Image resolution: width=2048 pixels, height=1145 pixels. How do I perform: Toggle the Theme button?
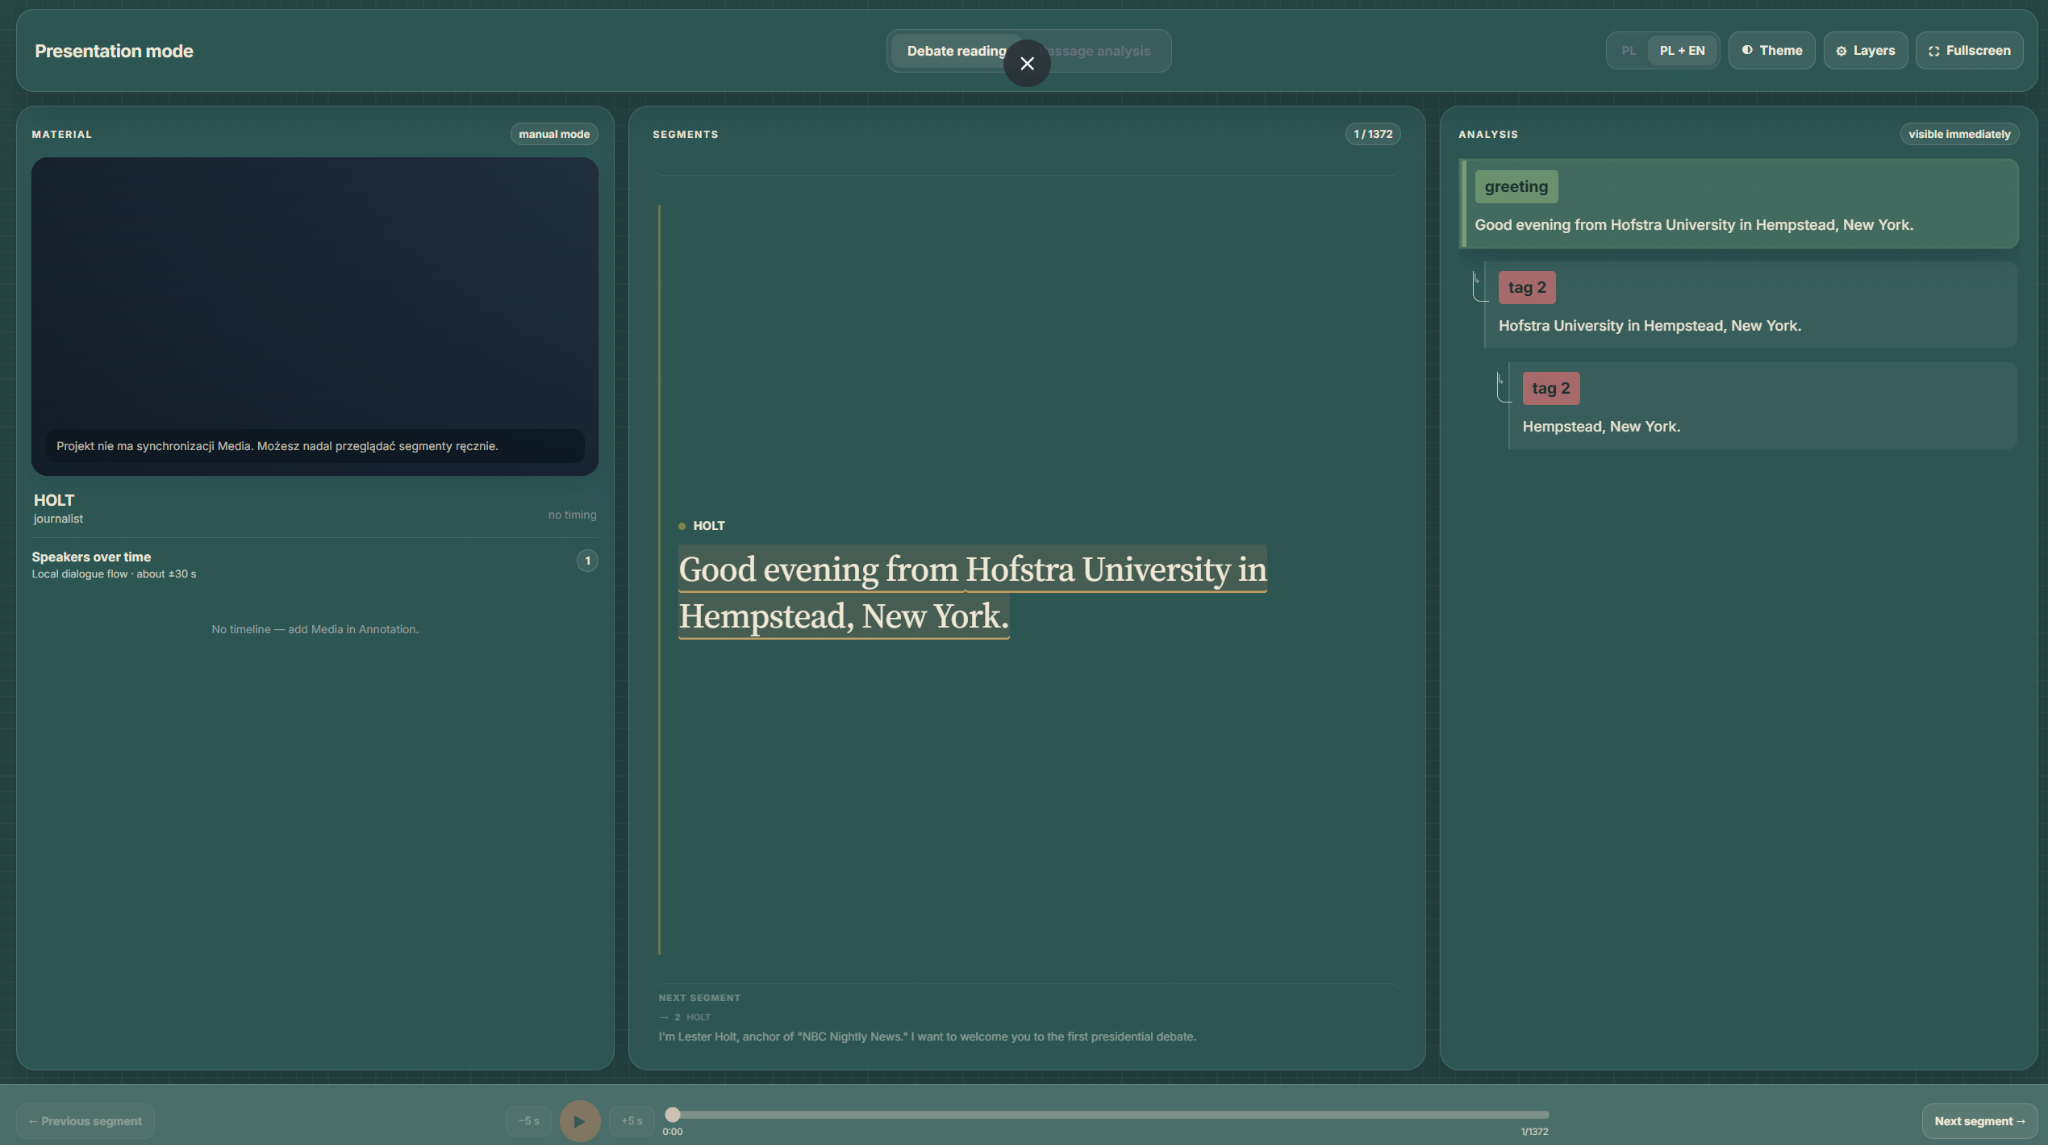[x=1771, y=50]
